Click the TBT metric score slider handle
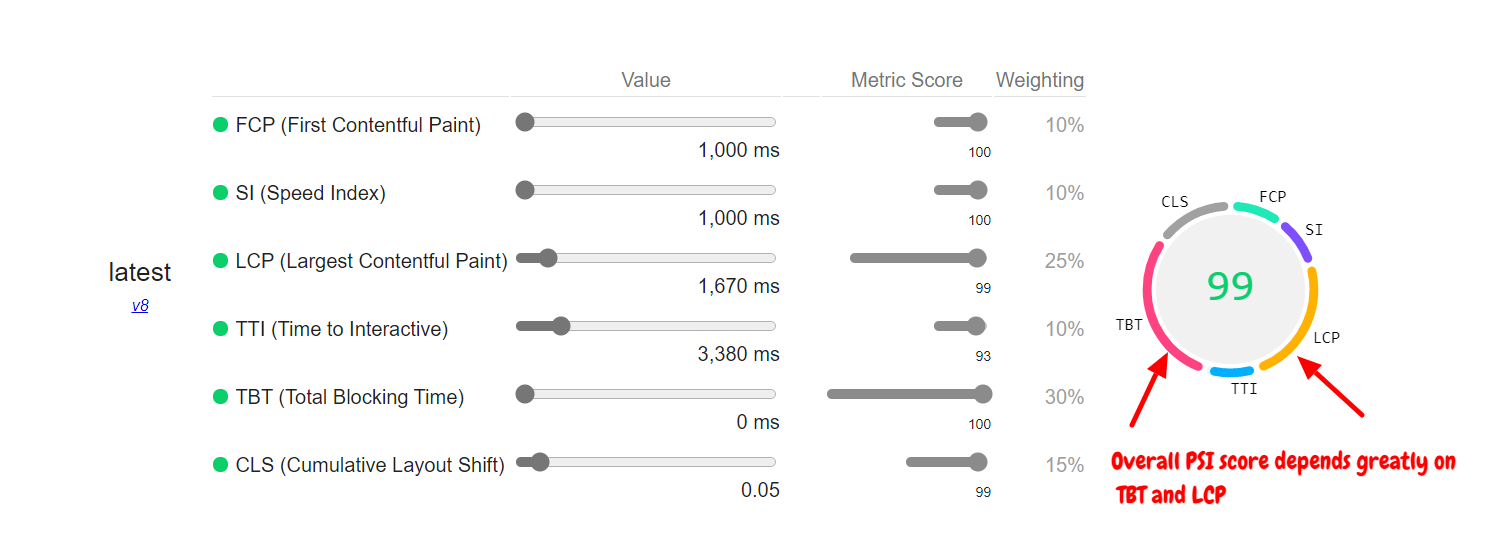Viewport: 1487px width, 546px height. 983,394
